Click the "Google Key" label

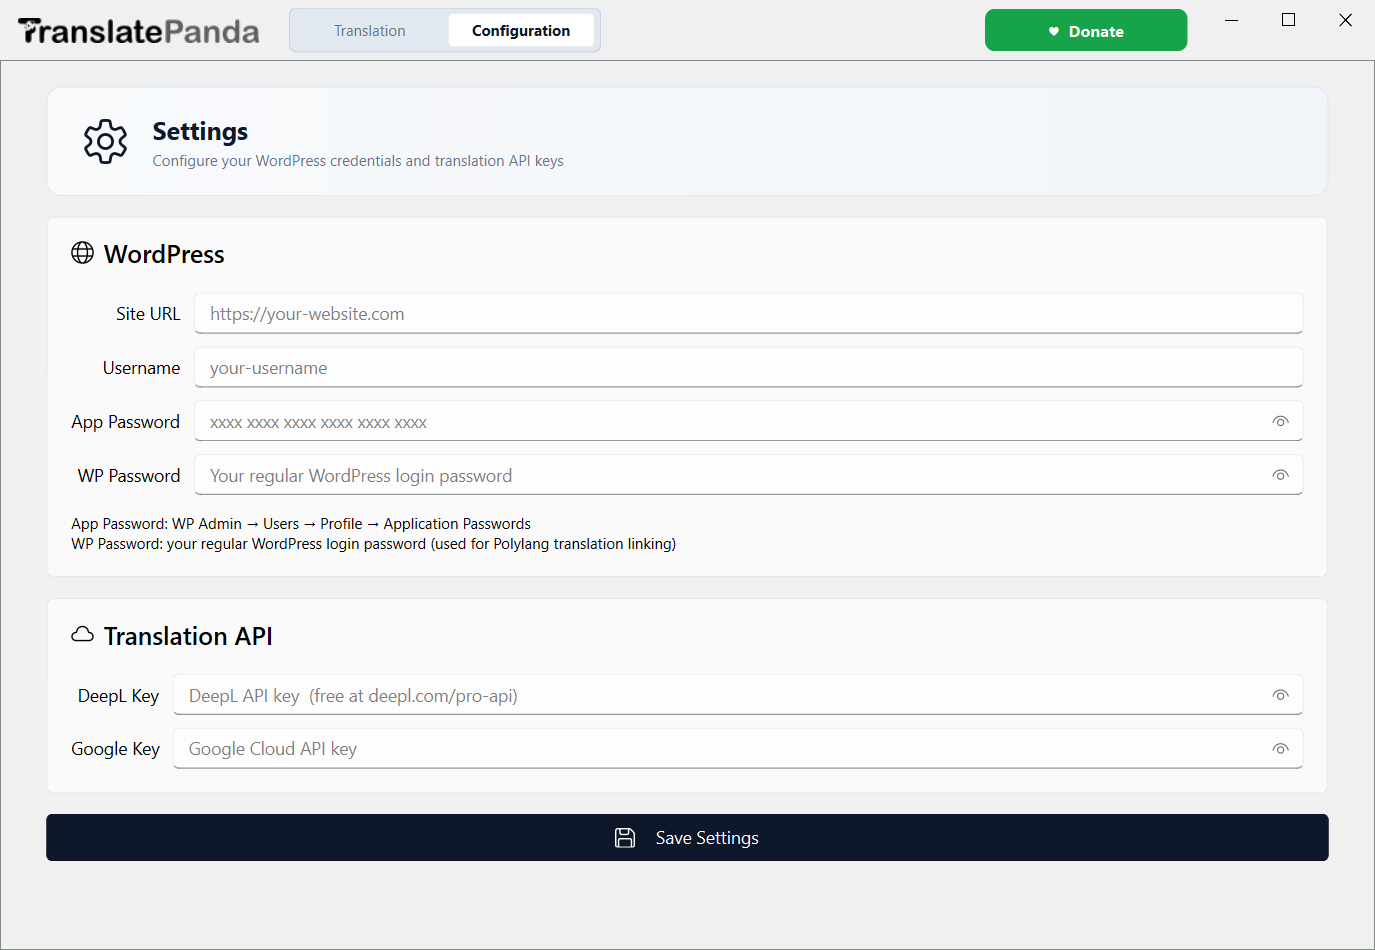pyautogui.click(x=115, y=749)
